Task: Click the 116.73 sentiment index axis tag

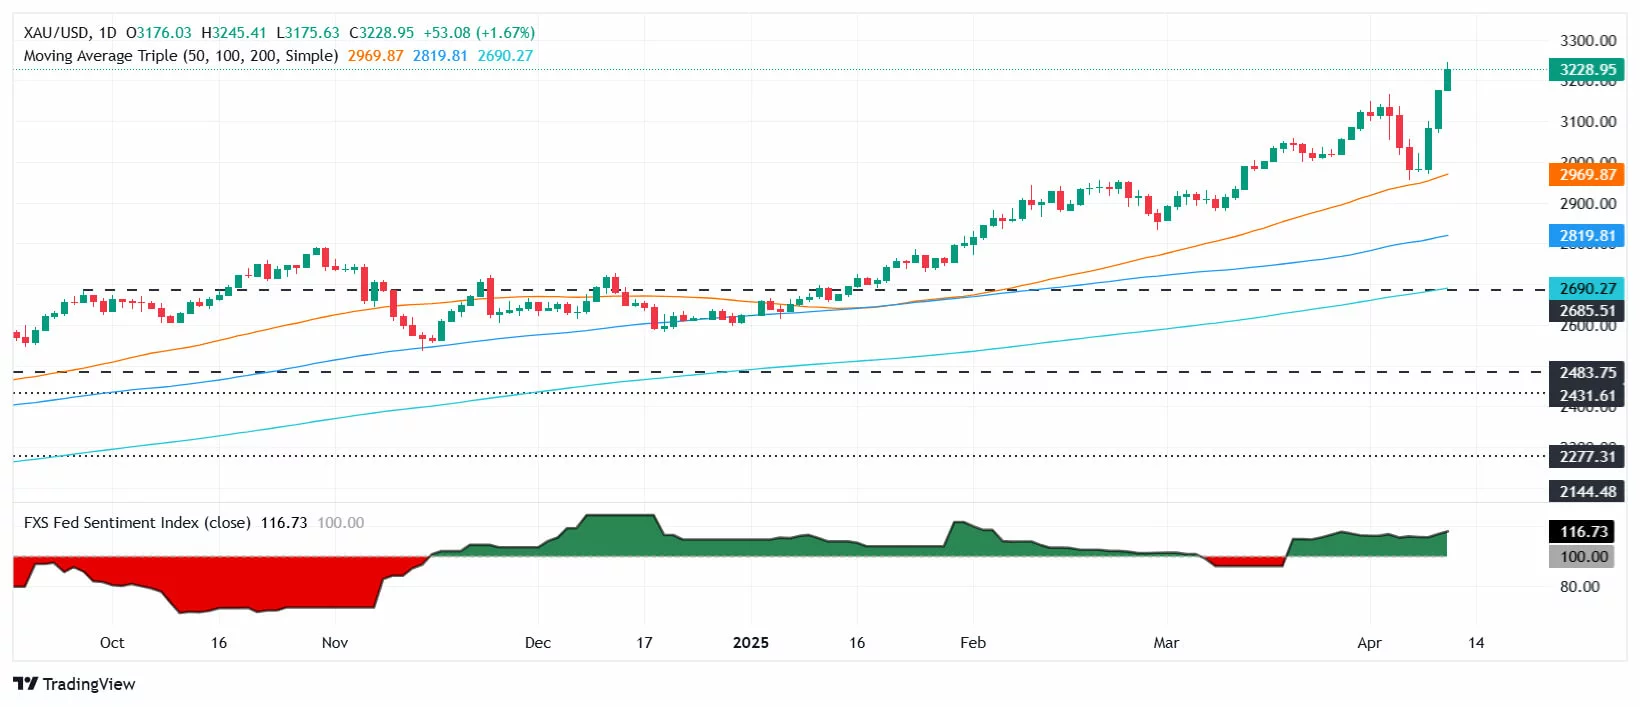Action: [1583, 532]
